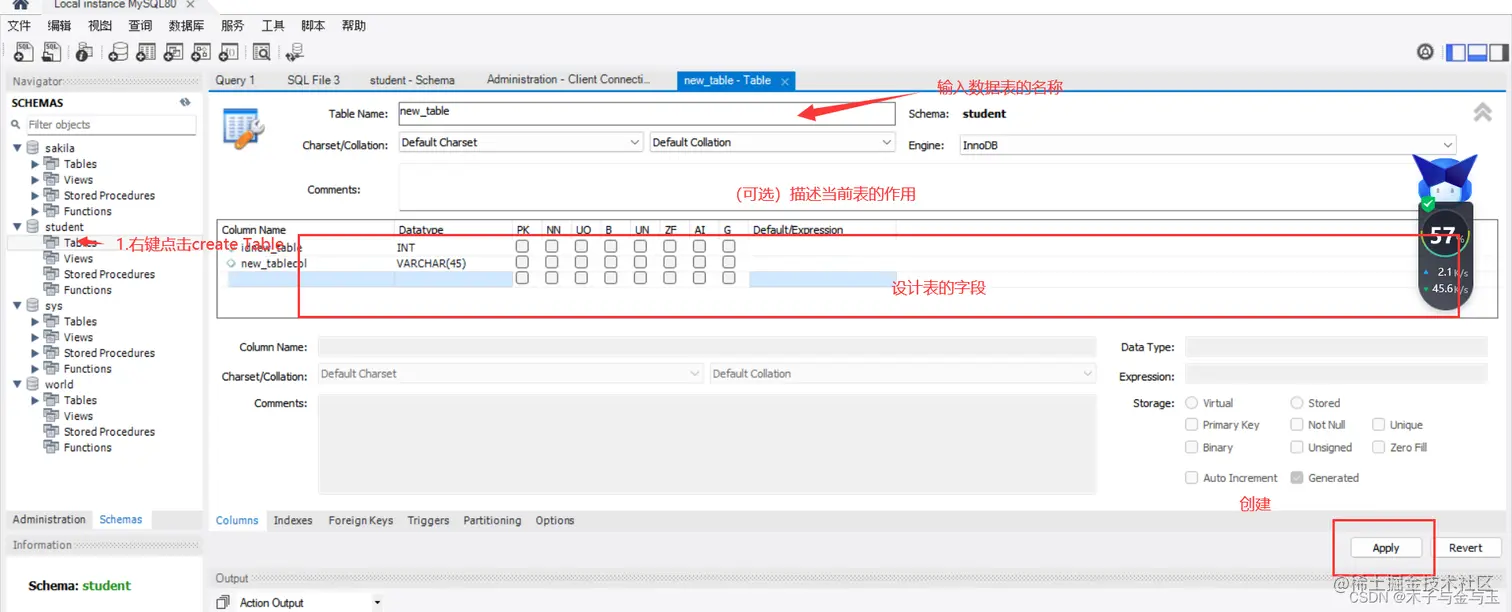1512x612 pixels.
Task: Check NN for the new_tablecol column
Action: point(552,262)
